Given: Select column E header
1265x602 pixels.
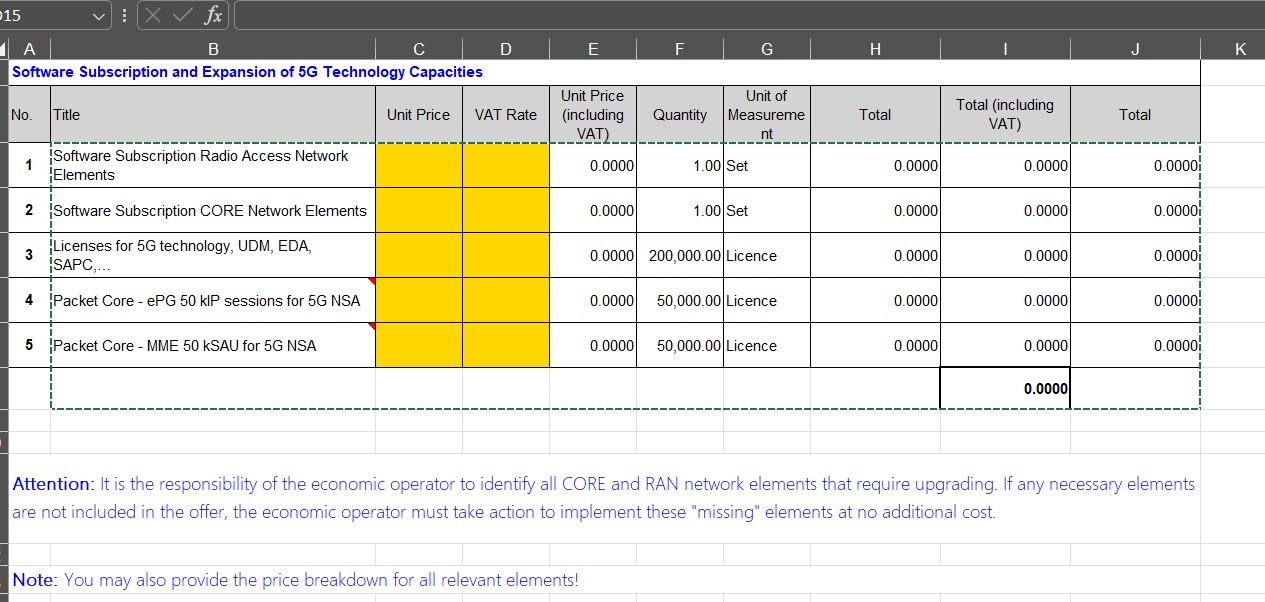Looking at the screenshot, I should [593, 48].
